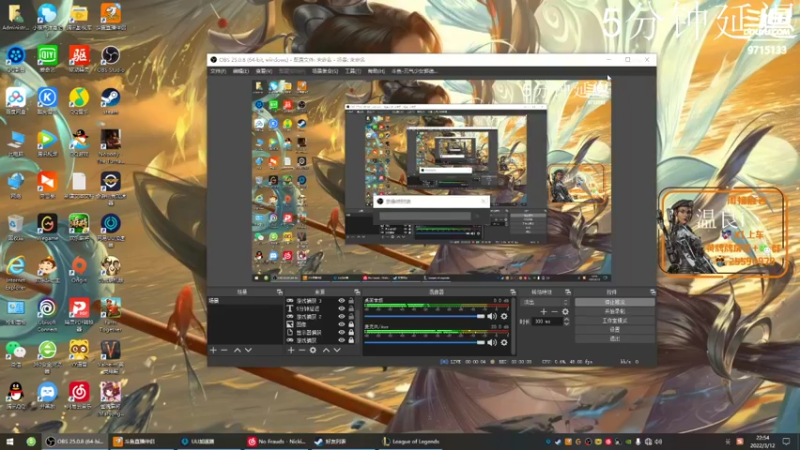Click the 退出 exit button in Controls

[615, 339]
